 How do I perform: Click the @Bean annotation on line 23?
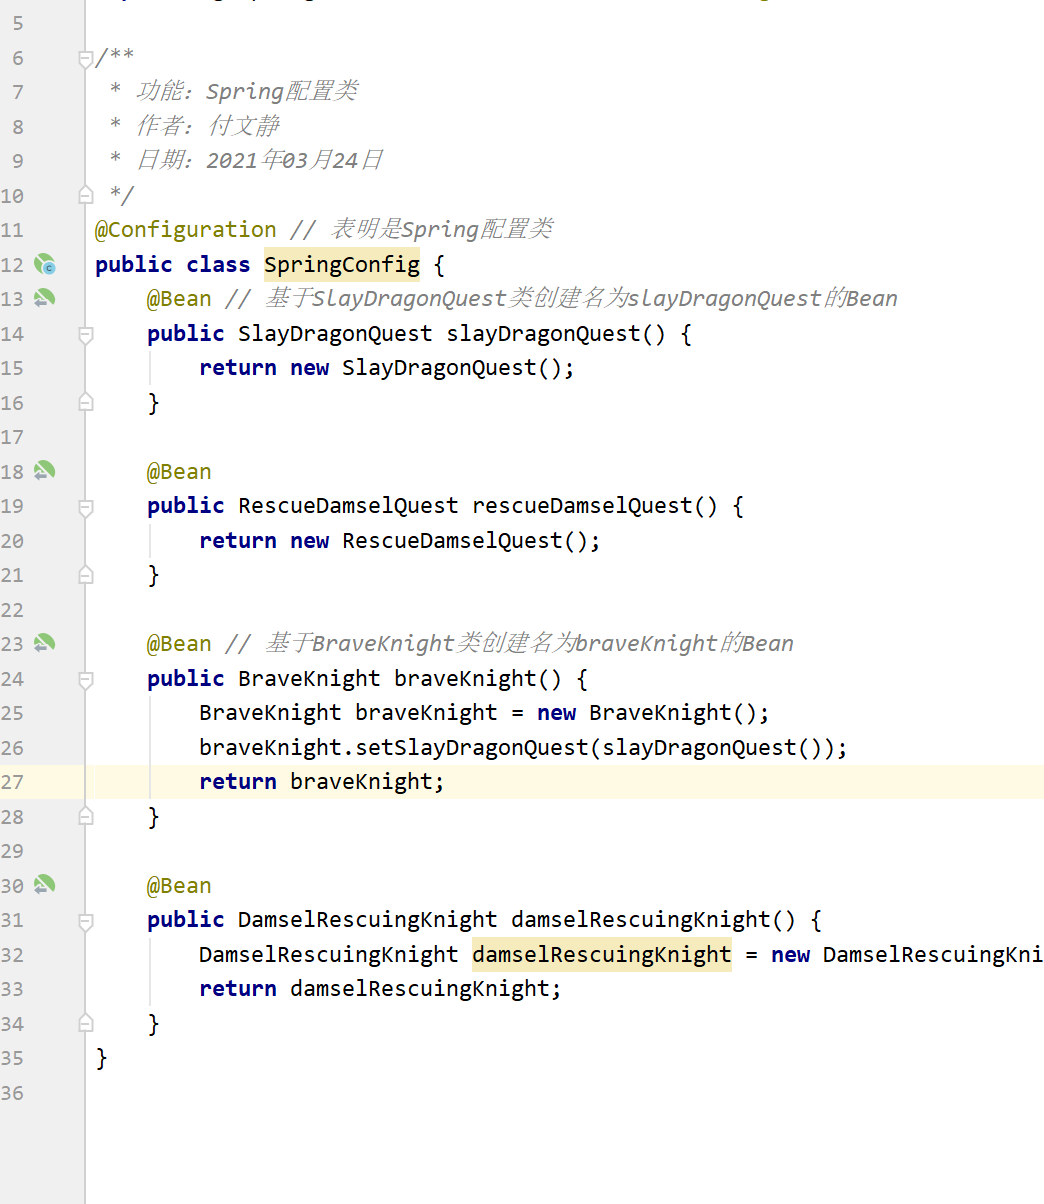tap(179, 644)
